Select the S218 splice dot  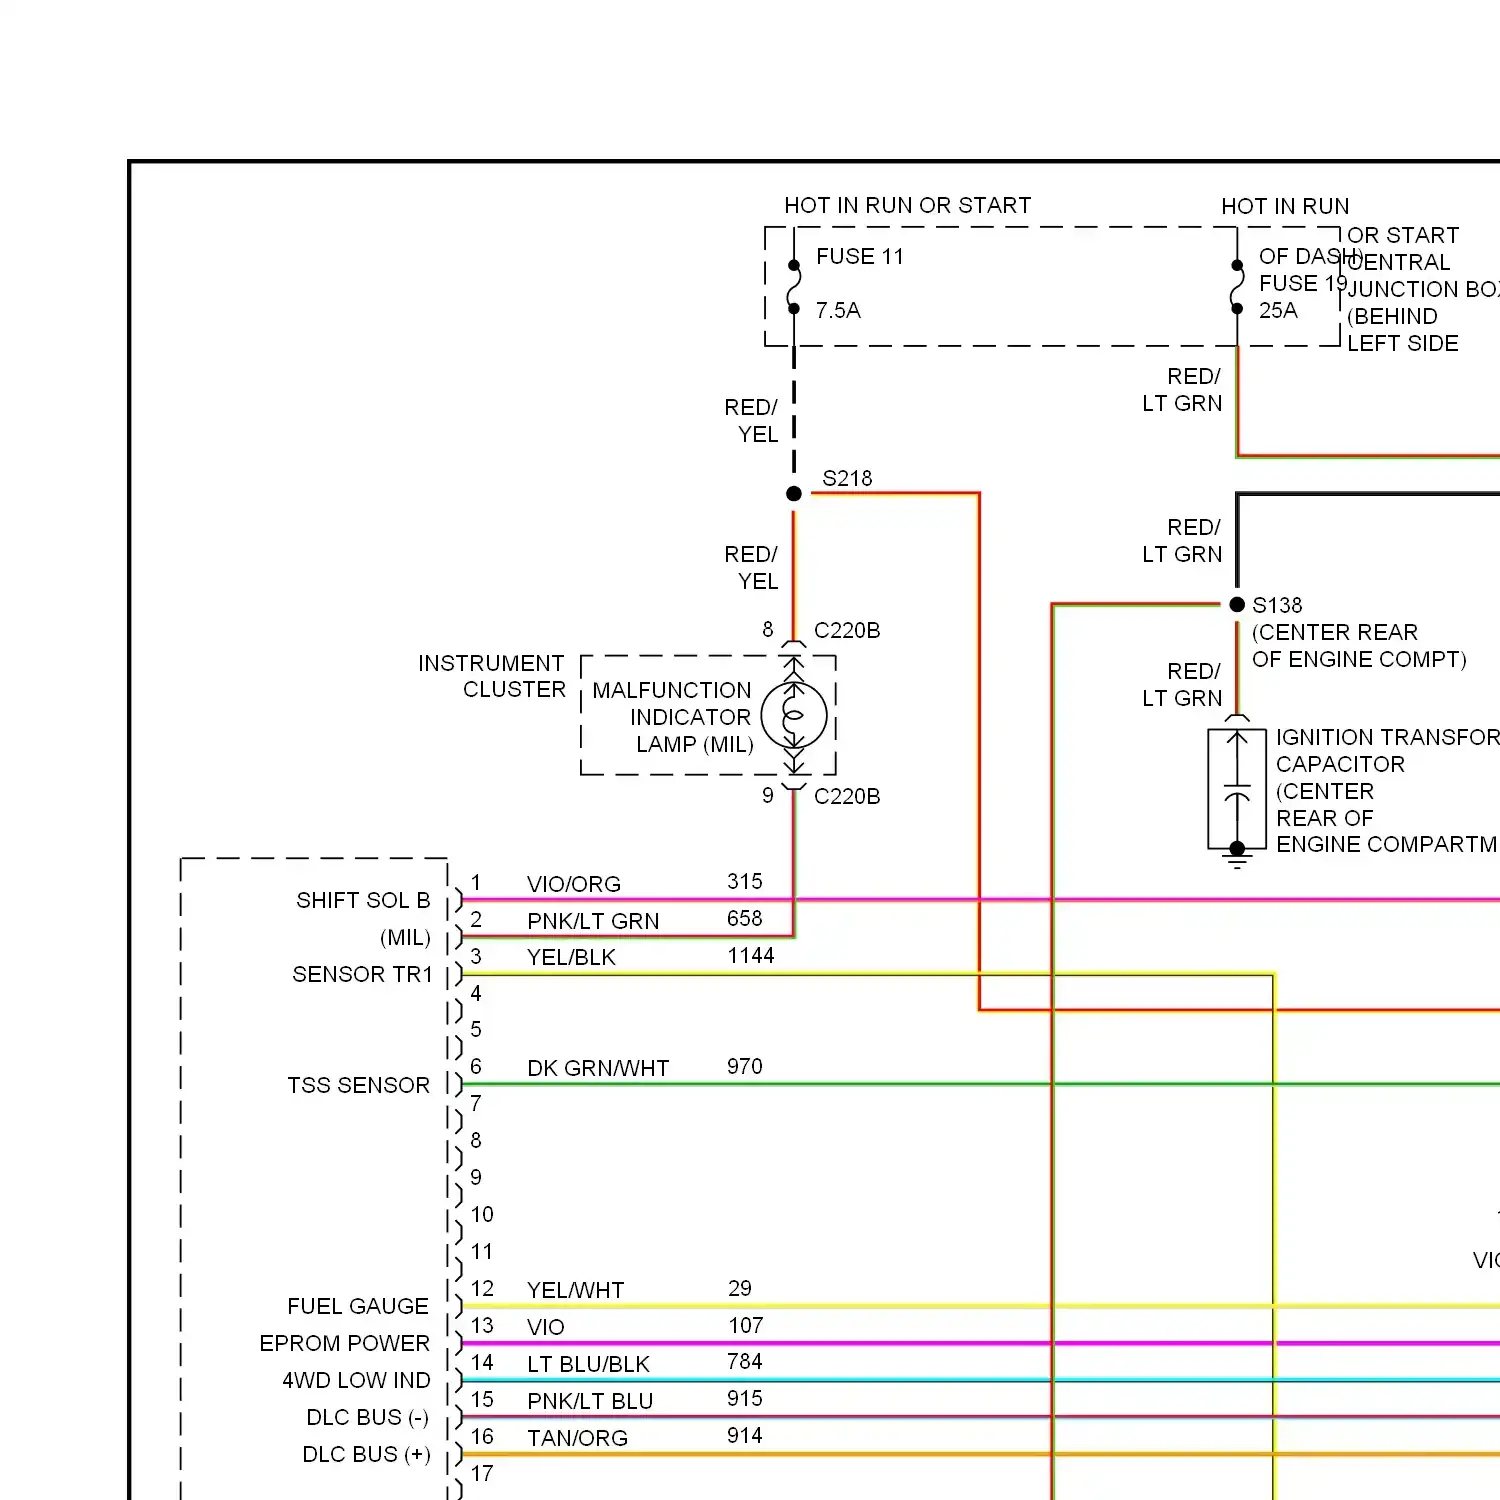click(794, 493)
